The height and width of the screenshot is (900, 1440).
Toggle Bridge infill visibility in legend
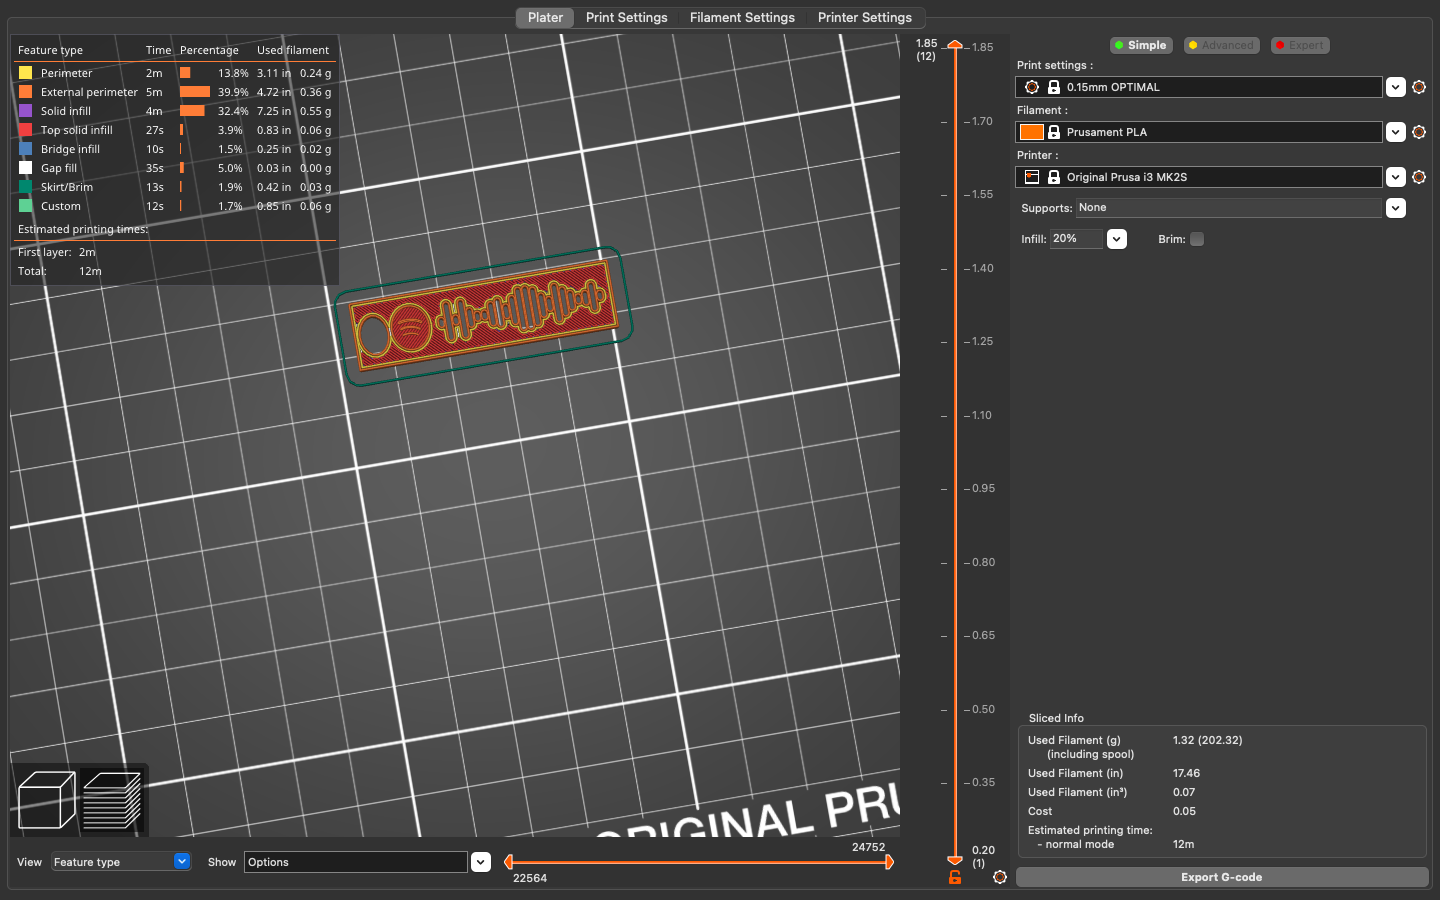point(26,149)
